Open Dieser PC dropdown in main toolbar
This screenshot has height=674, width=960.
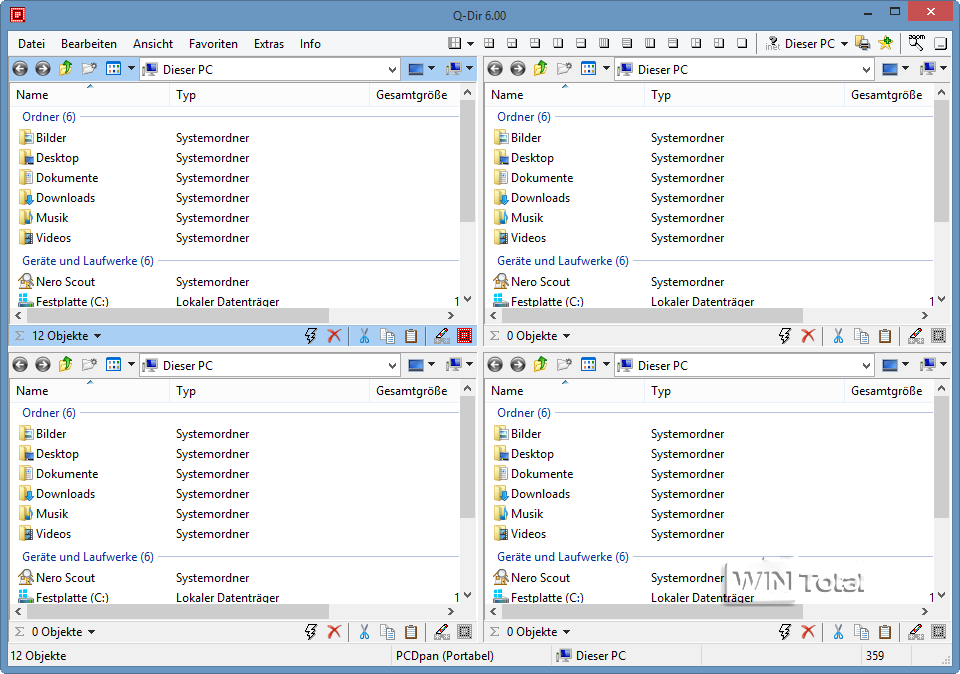844,43
